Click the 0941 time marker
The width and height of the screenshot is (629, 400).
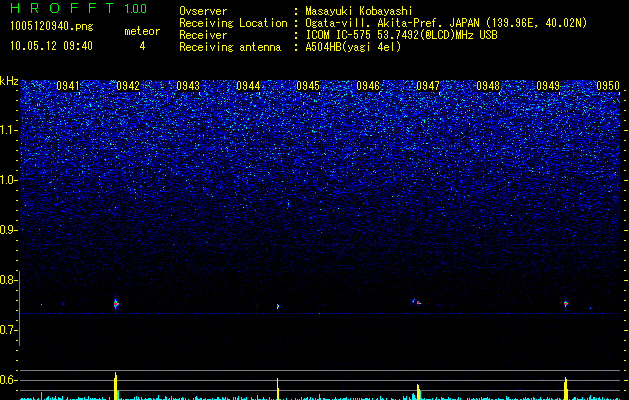coord(68,86)
